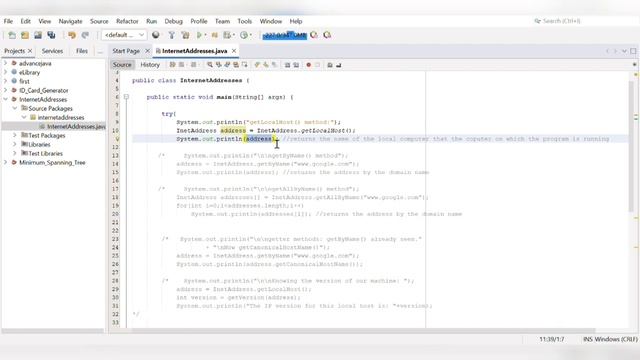Toggle a bookmark on the current line
The image size is (640, 360).
pyautogui.click(x=274, y=64)
